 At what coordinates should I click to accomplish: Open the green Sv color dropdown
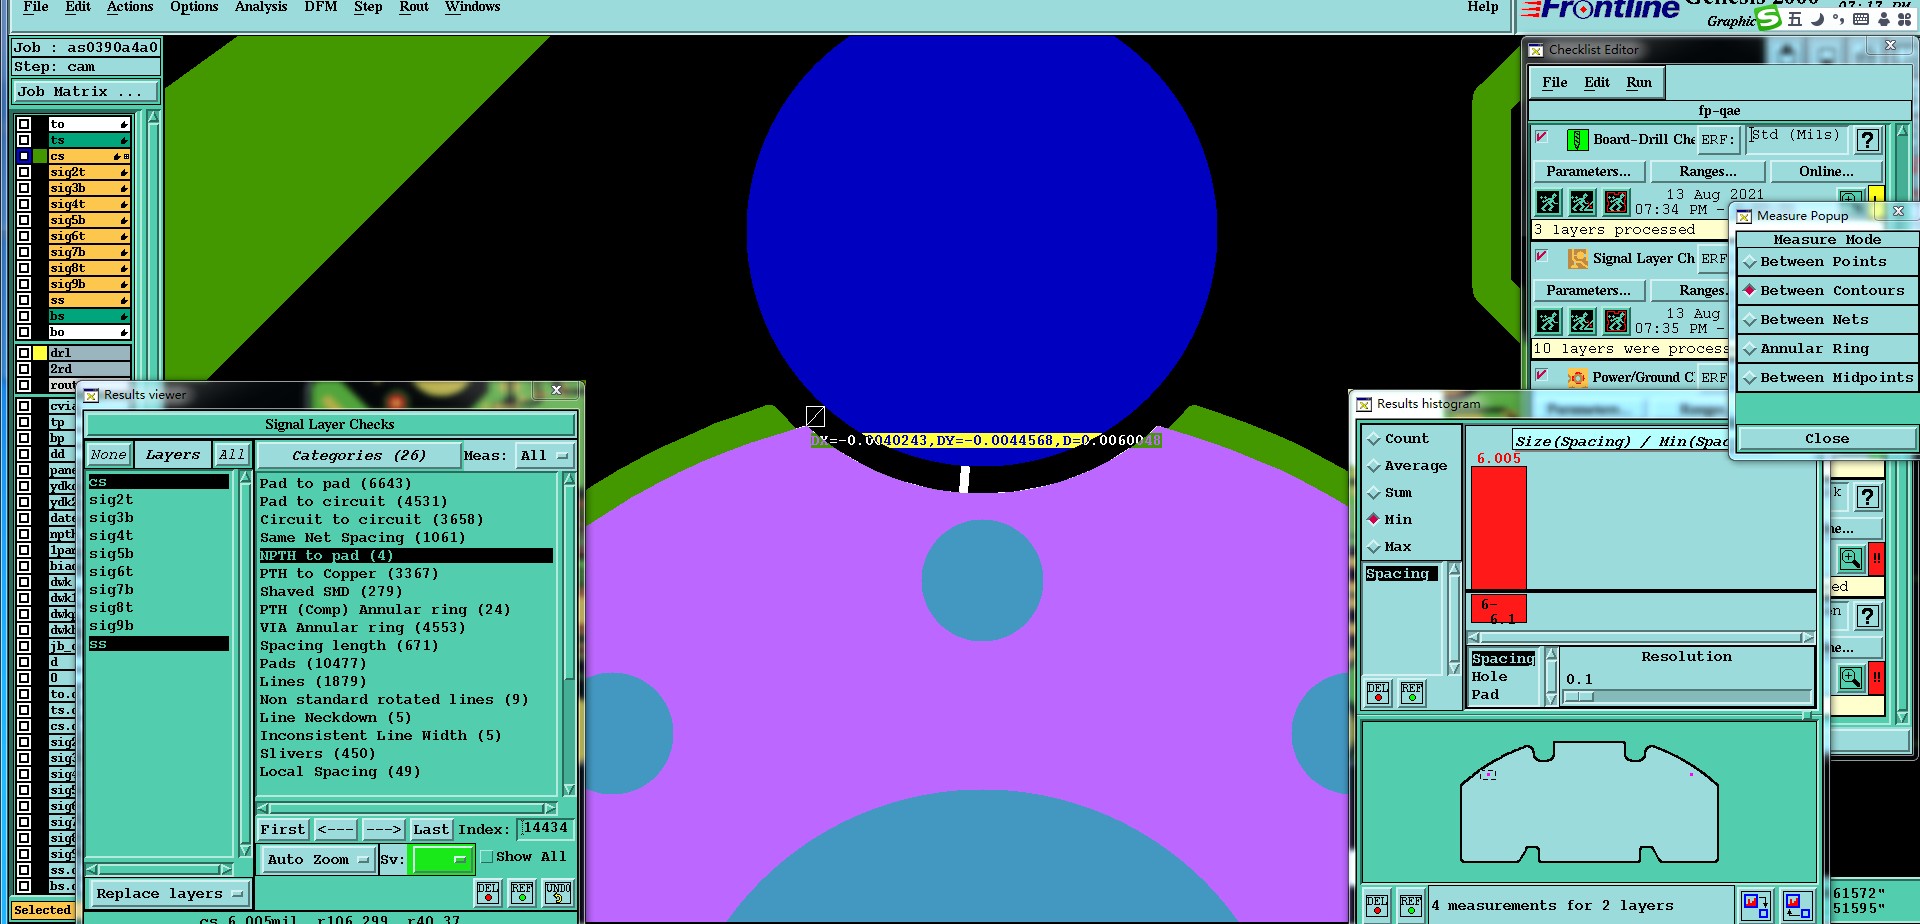442,860
